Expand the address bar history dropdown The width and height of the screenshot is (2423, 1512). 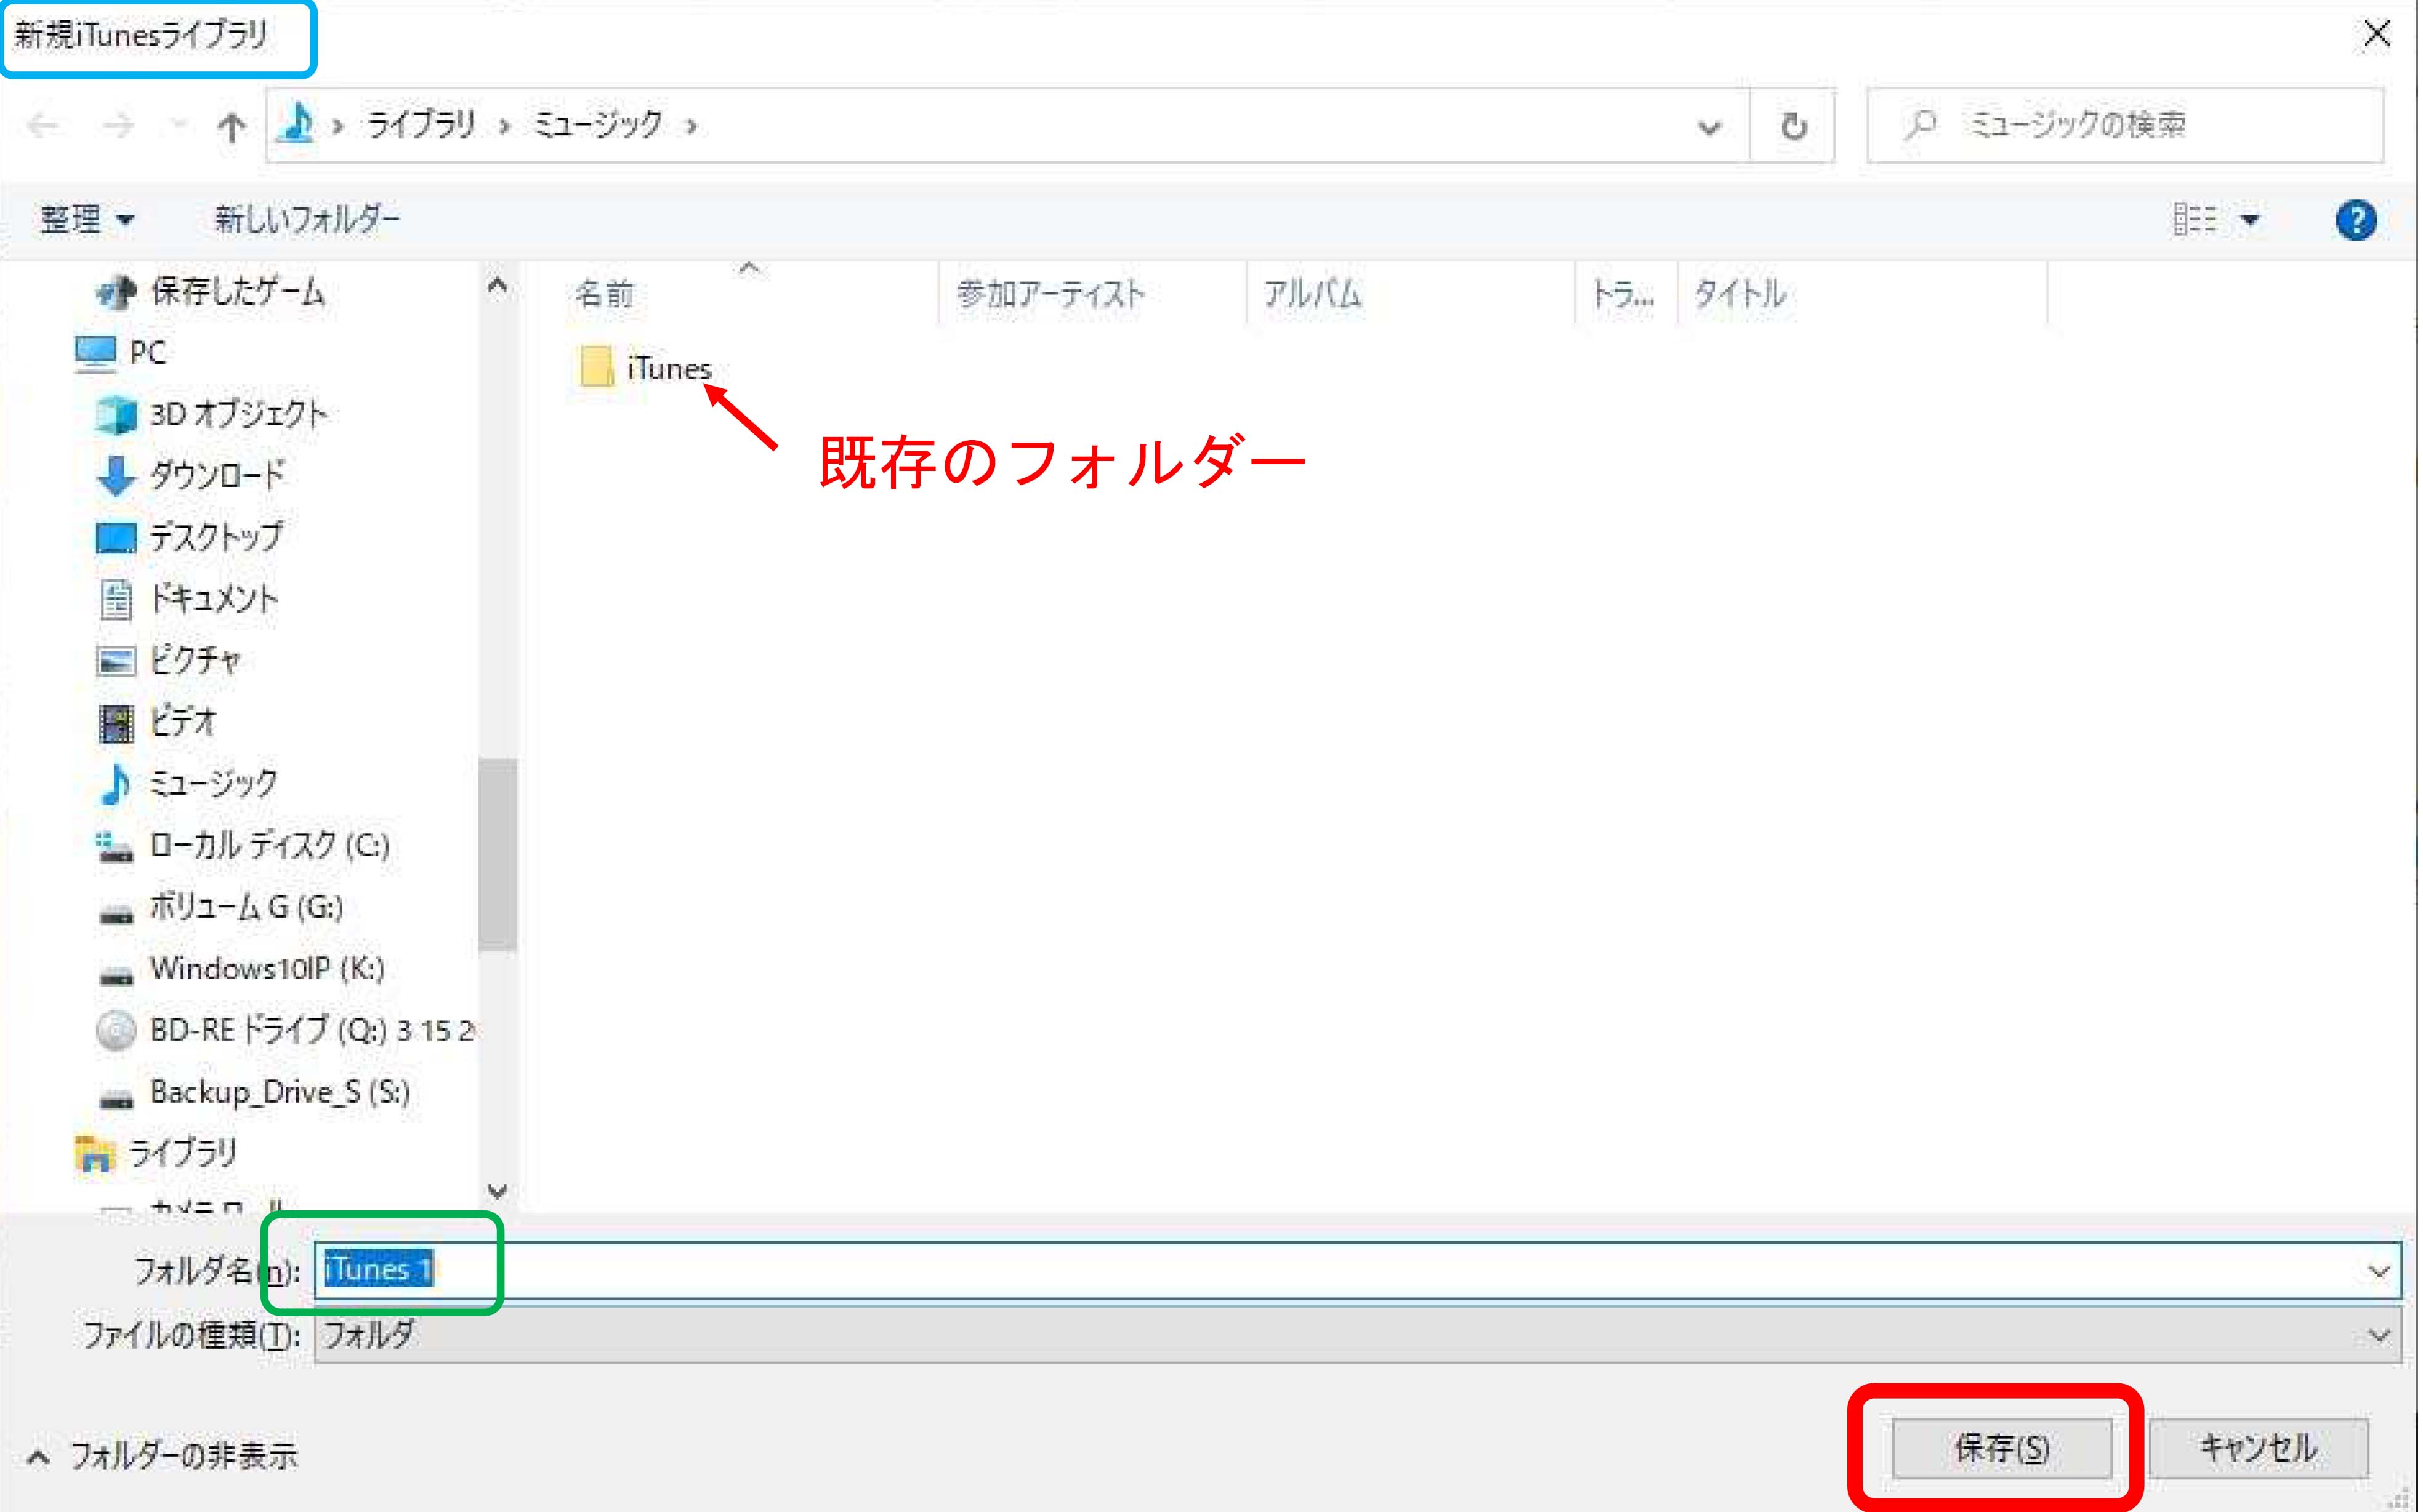[x=1709, y=127]
